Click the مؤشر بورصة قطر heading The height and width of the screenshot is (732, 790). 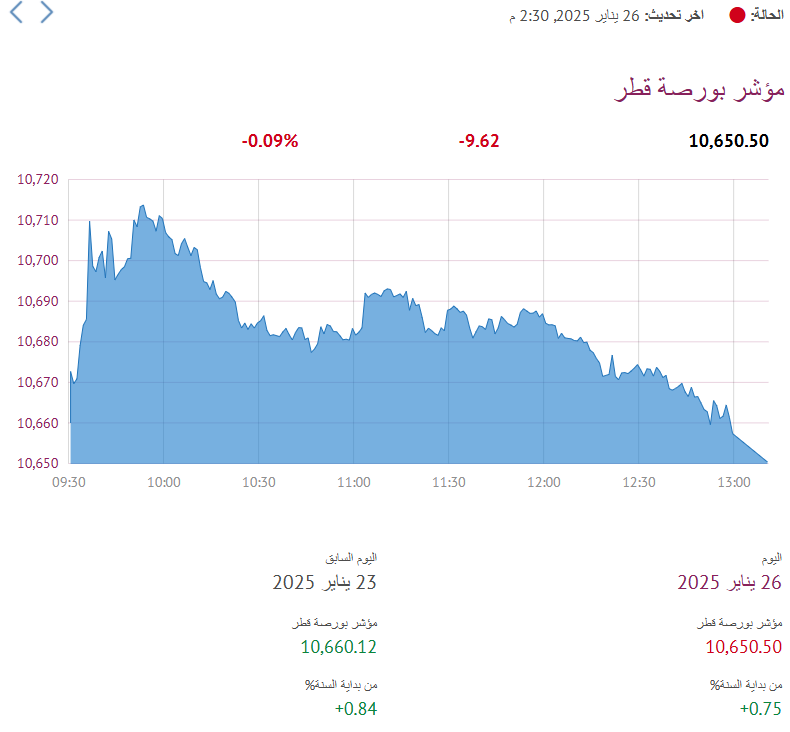click(699, 89)
